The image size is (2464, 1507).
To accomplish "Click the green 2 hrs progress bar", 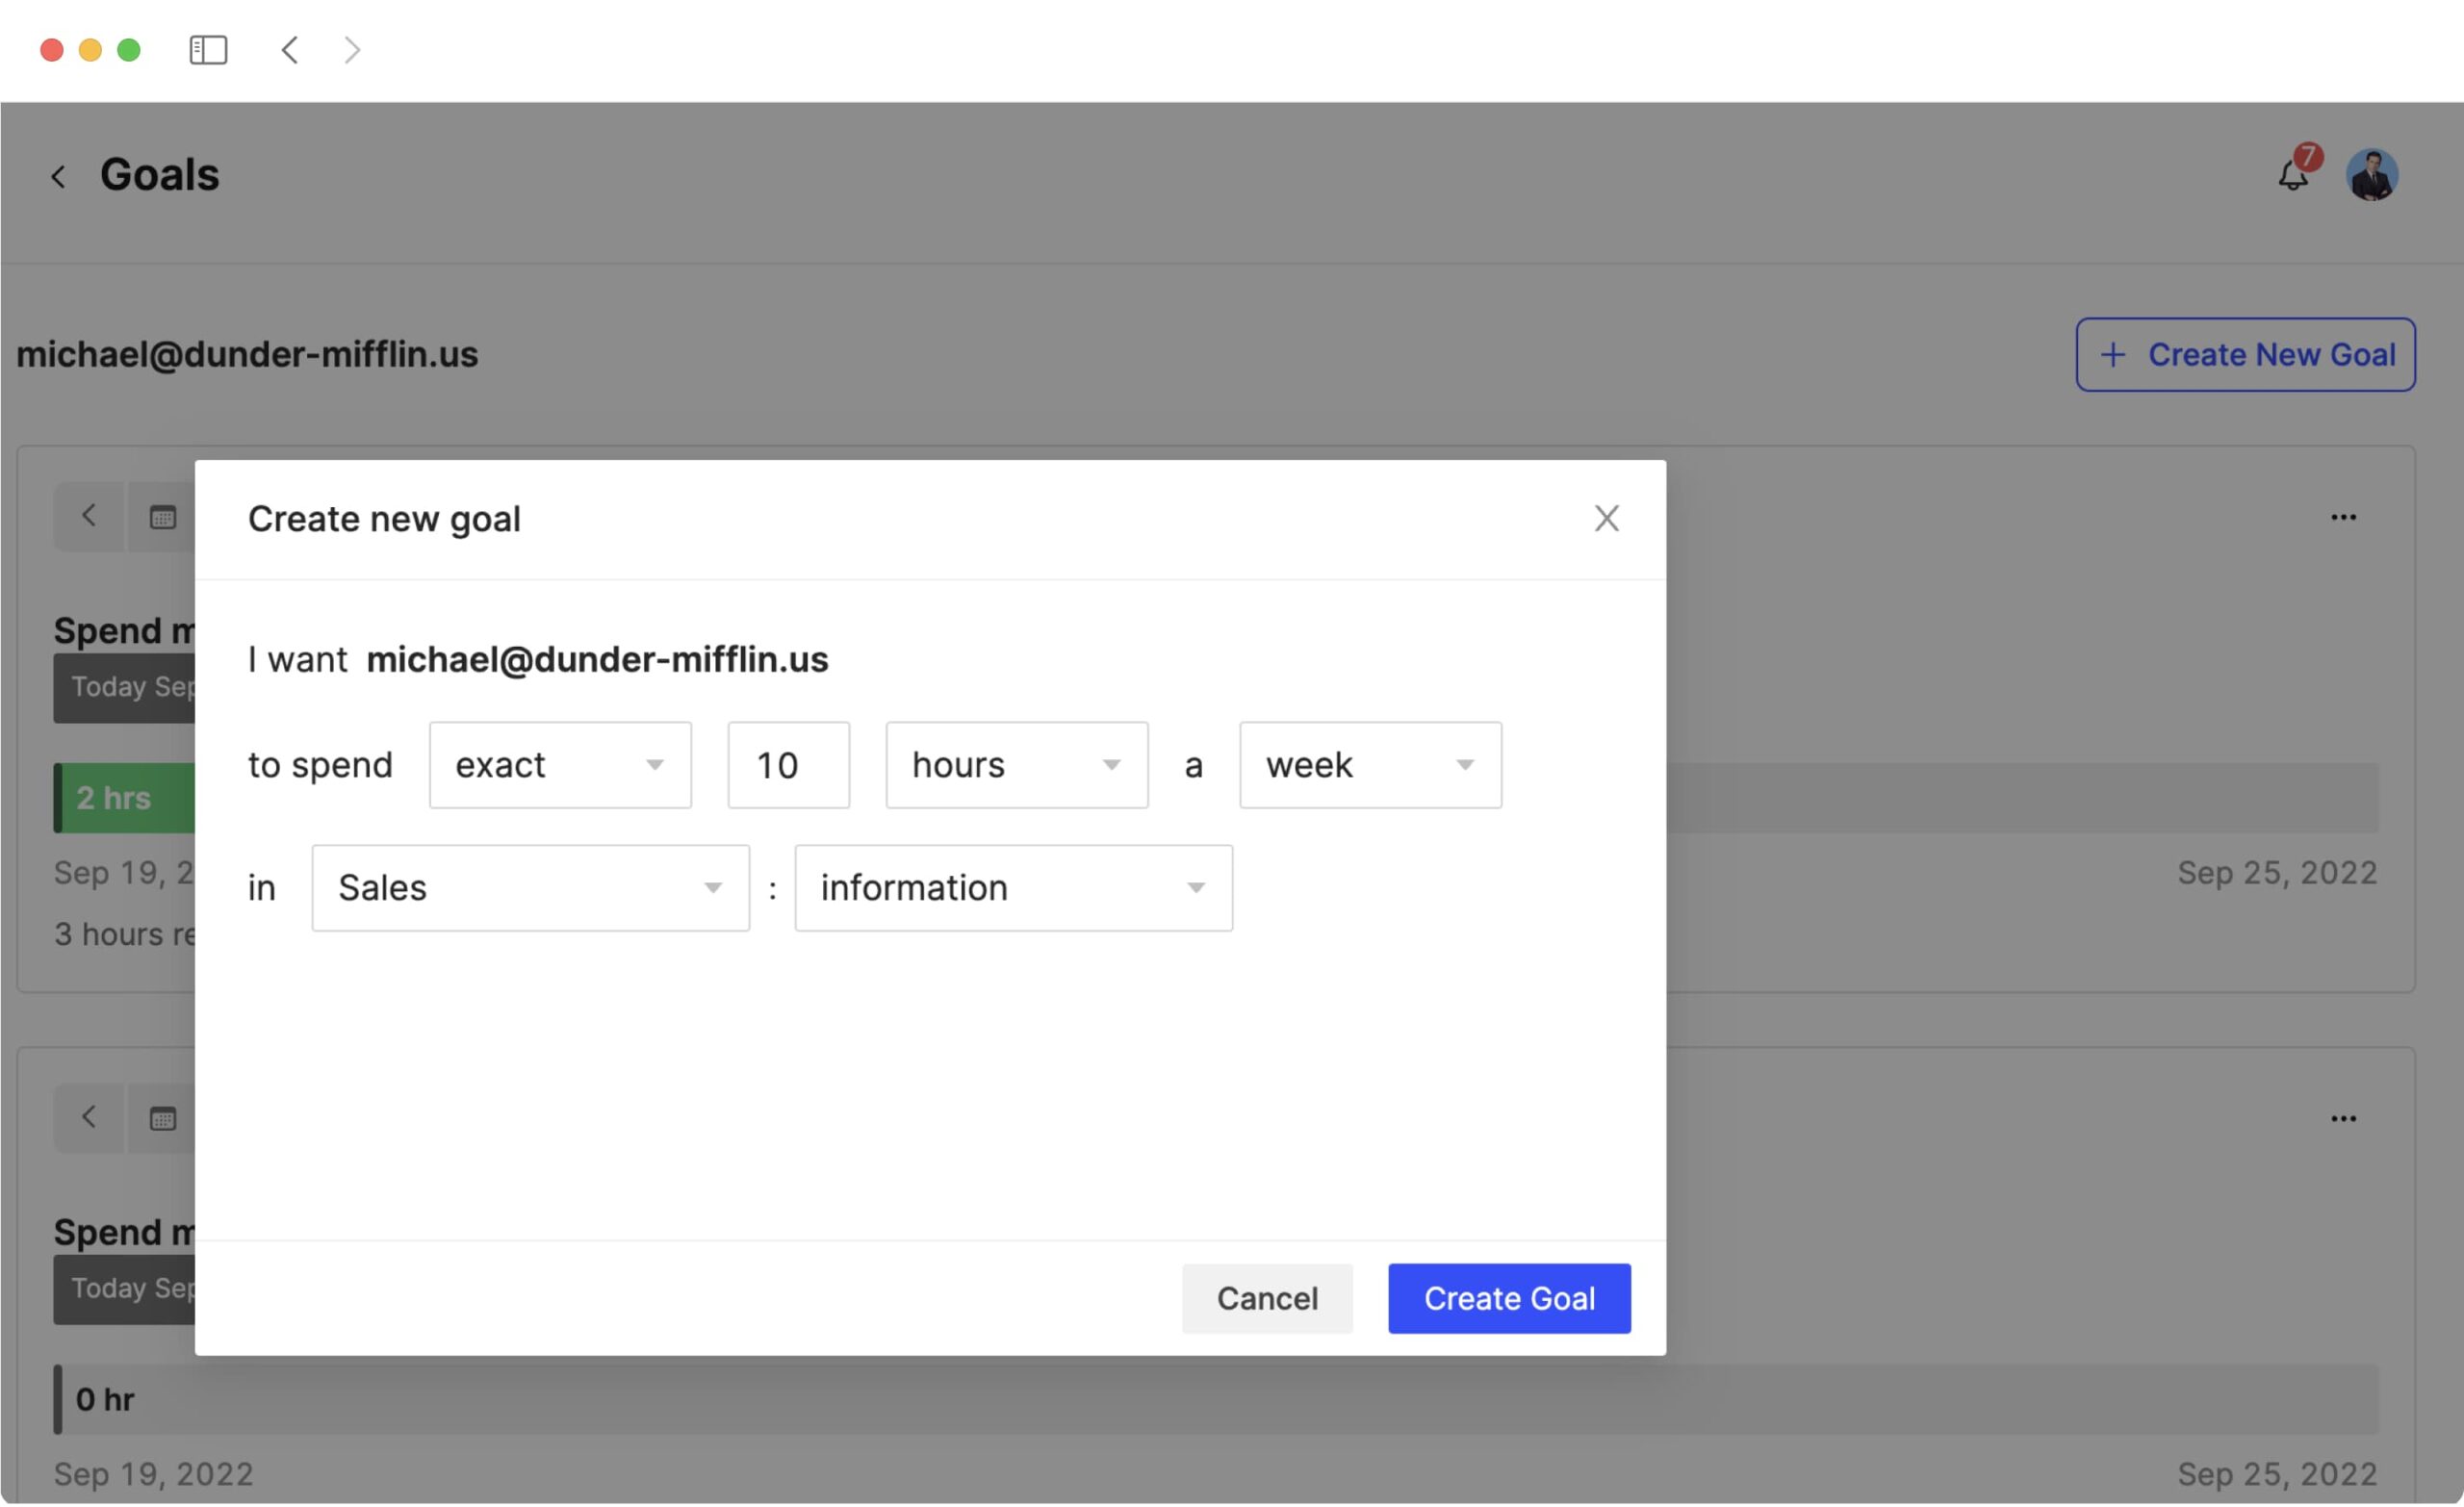I will click(x=124, y=798).
